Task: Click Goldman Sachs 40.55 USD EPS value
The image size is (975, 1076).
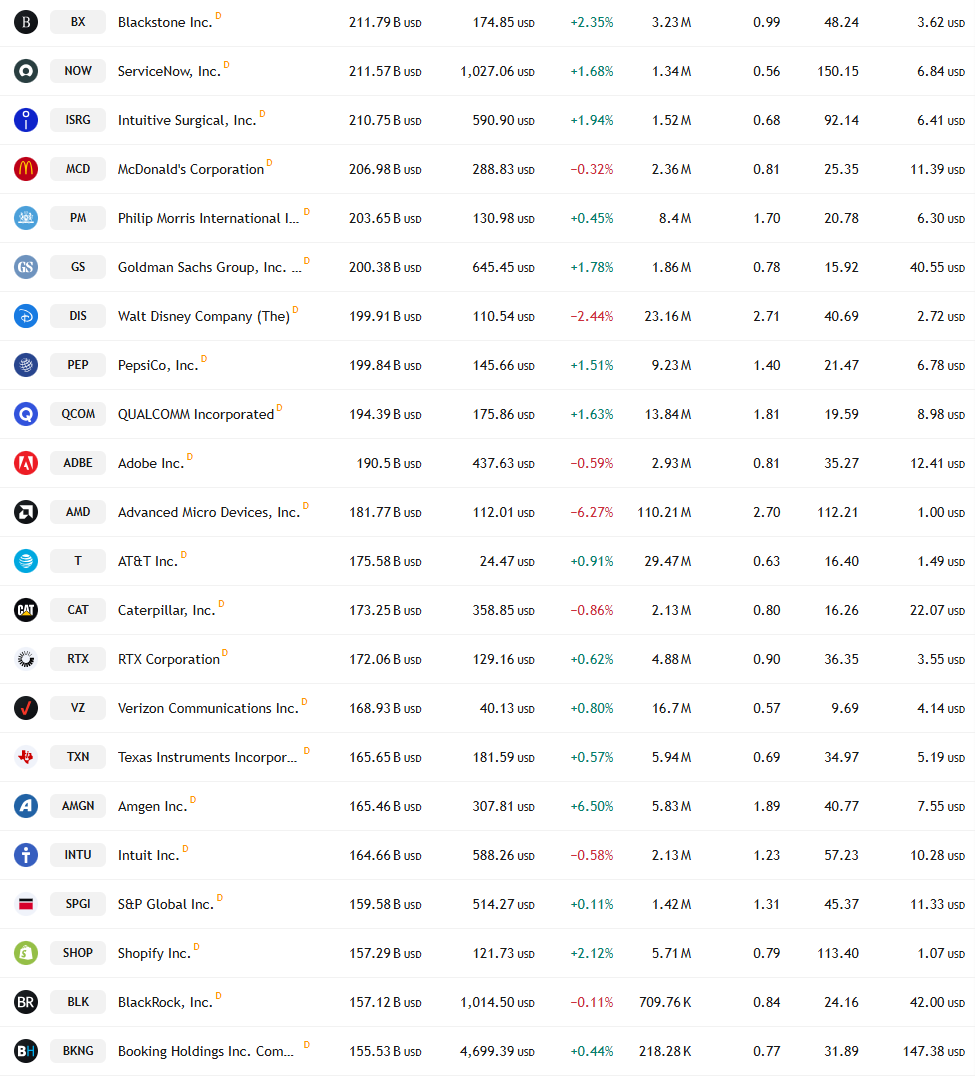Action: pos(937,268)
